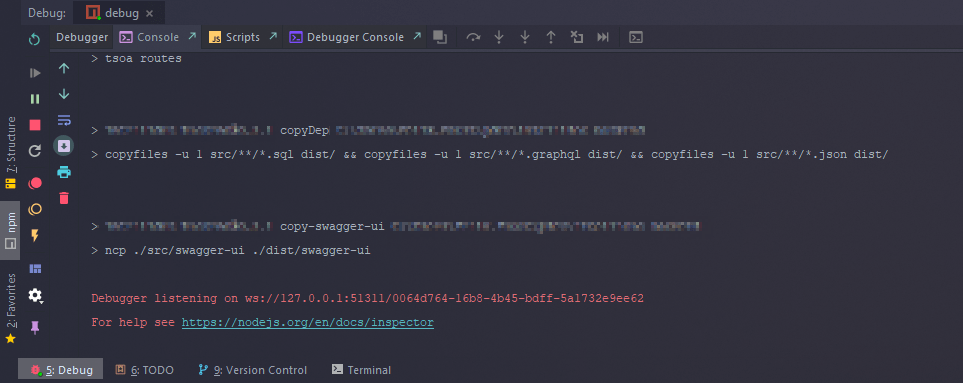Click the arrow icon beside Console tab

tap(192, 37)
